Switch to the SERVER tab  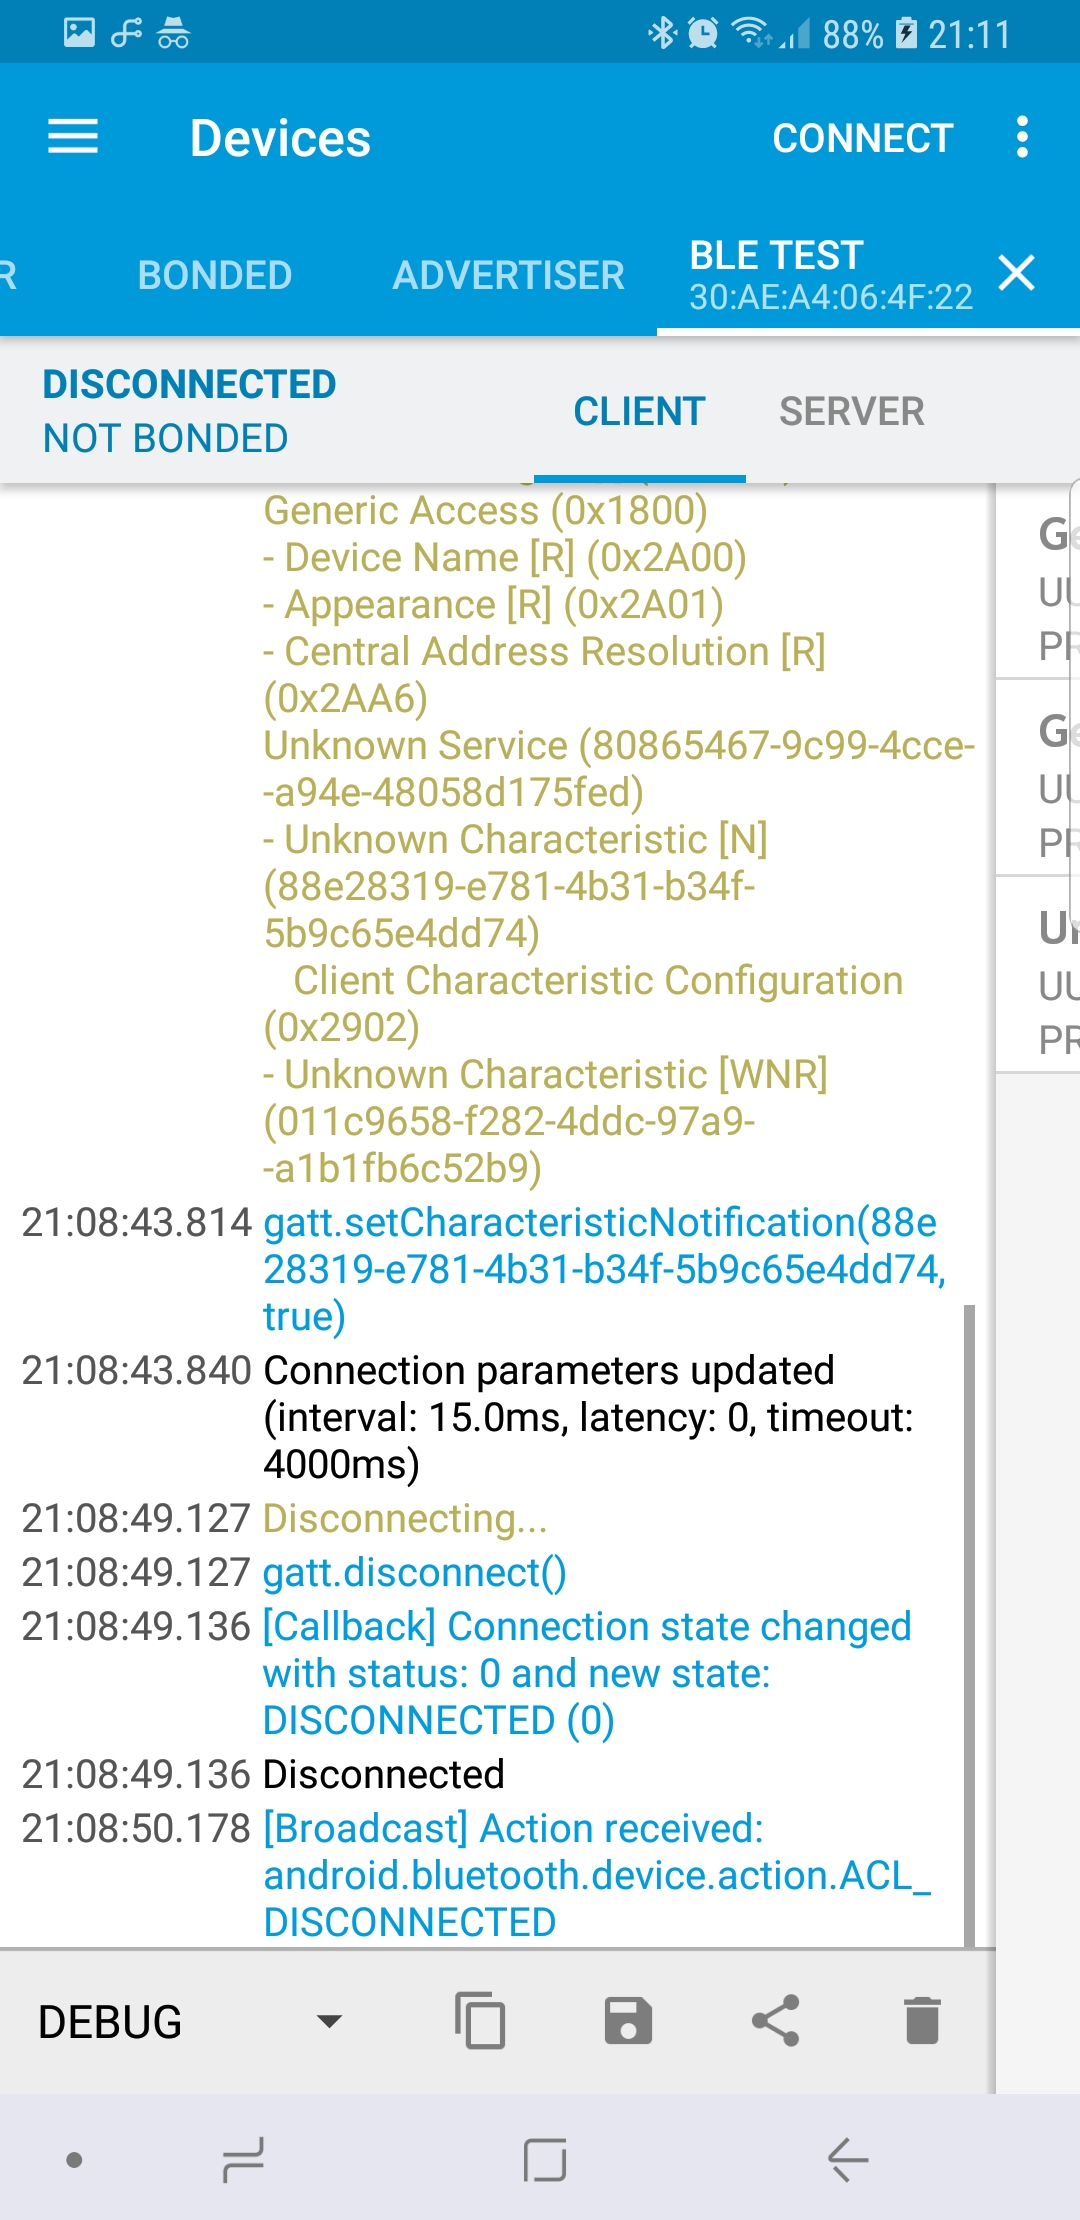tap(851, 411)
